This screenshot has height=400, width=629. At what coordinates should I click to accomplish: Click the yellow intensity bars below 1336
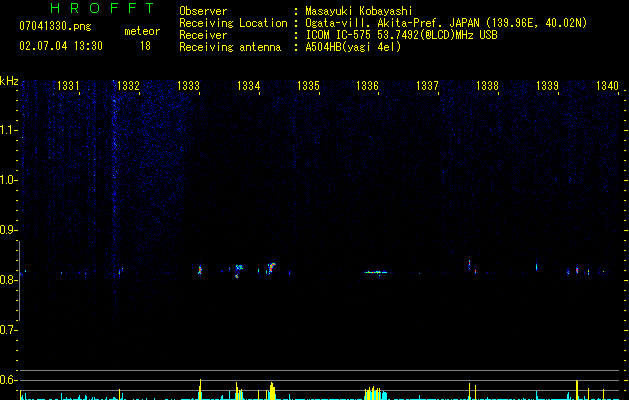pyautogui.click(x=374, y=393)
